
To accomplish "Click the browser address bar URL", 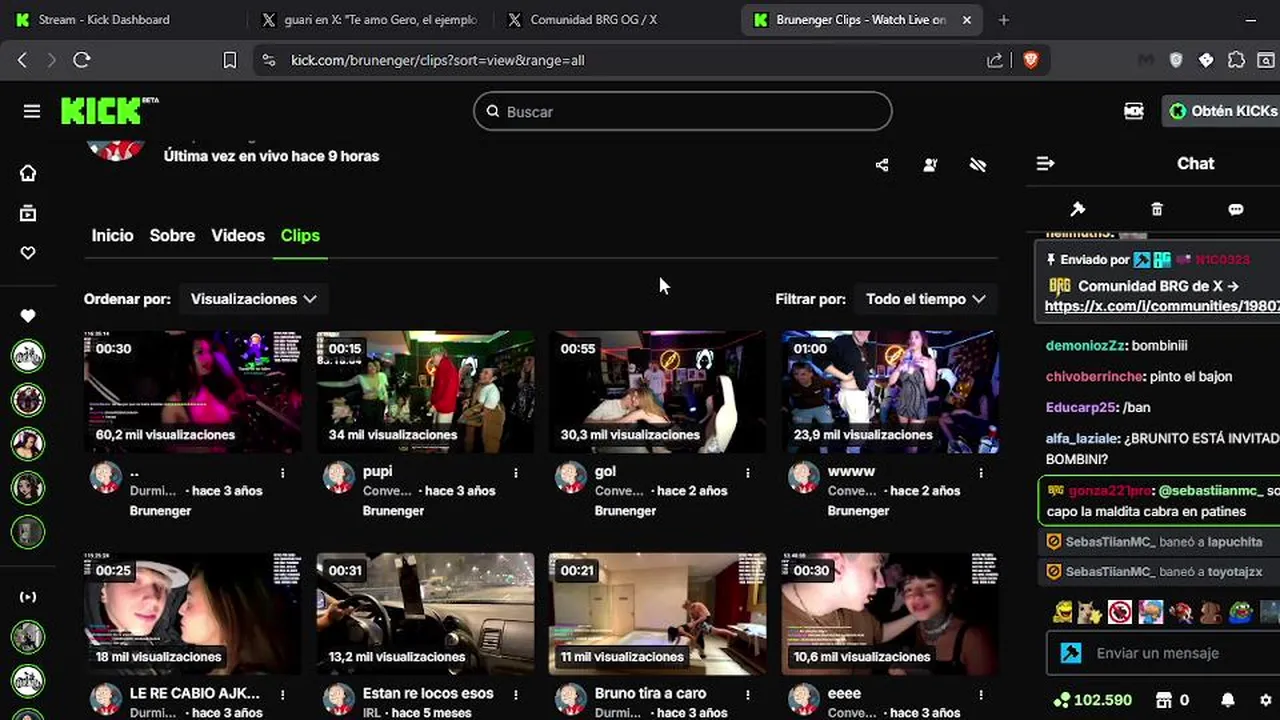I will pyautogui.click(x=437, y=60).
